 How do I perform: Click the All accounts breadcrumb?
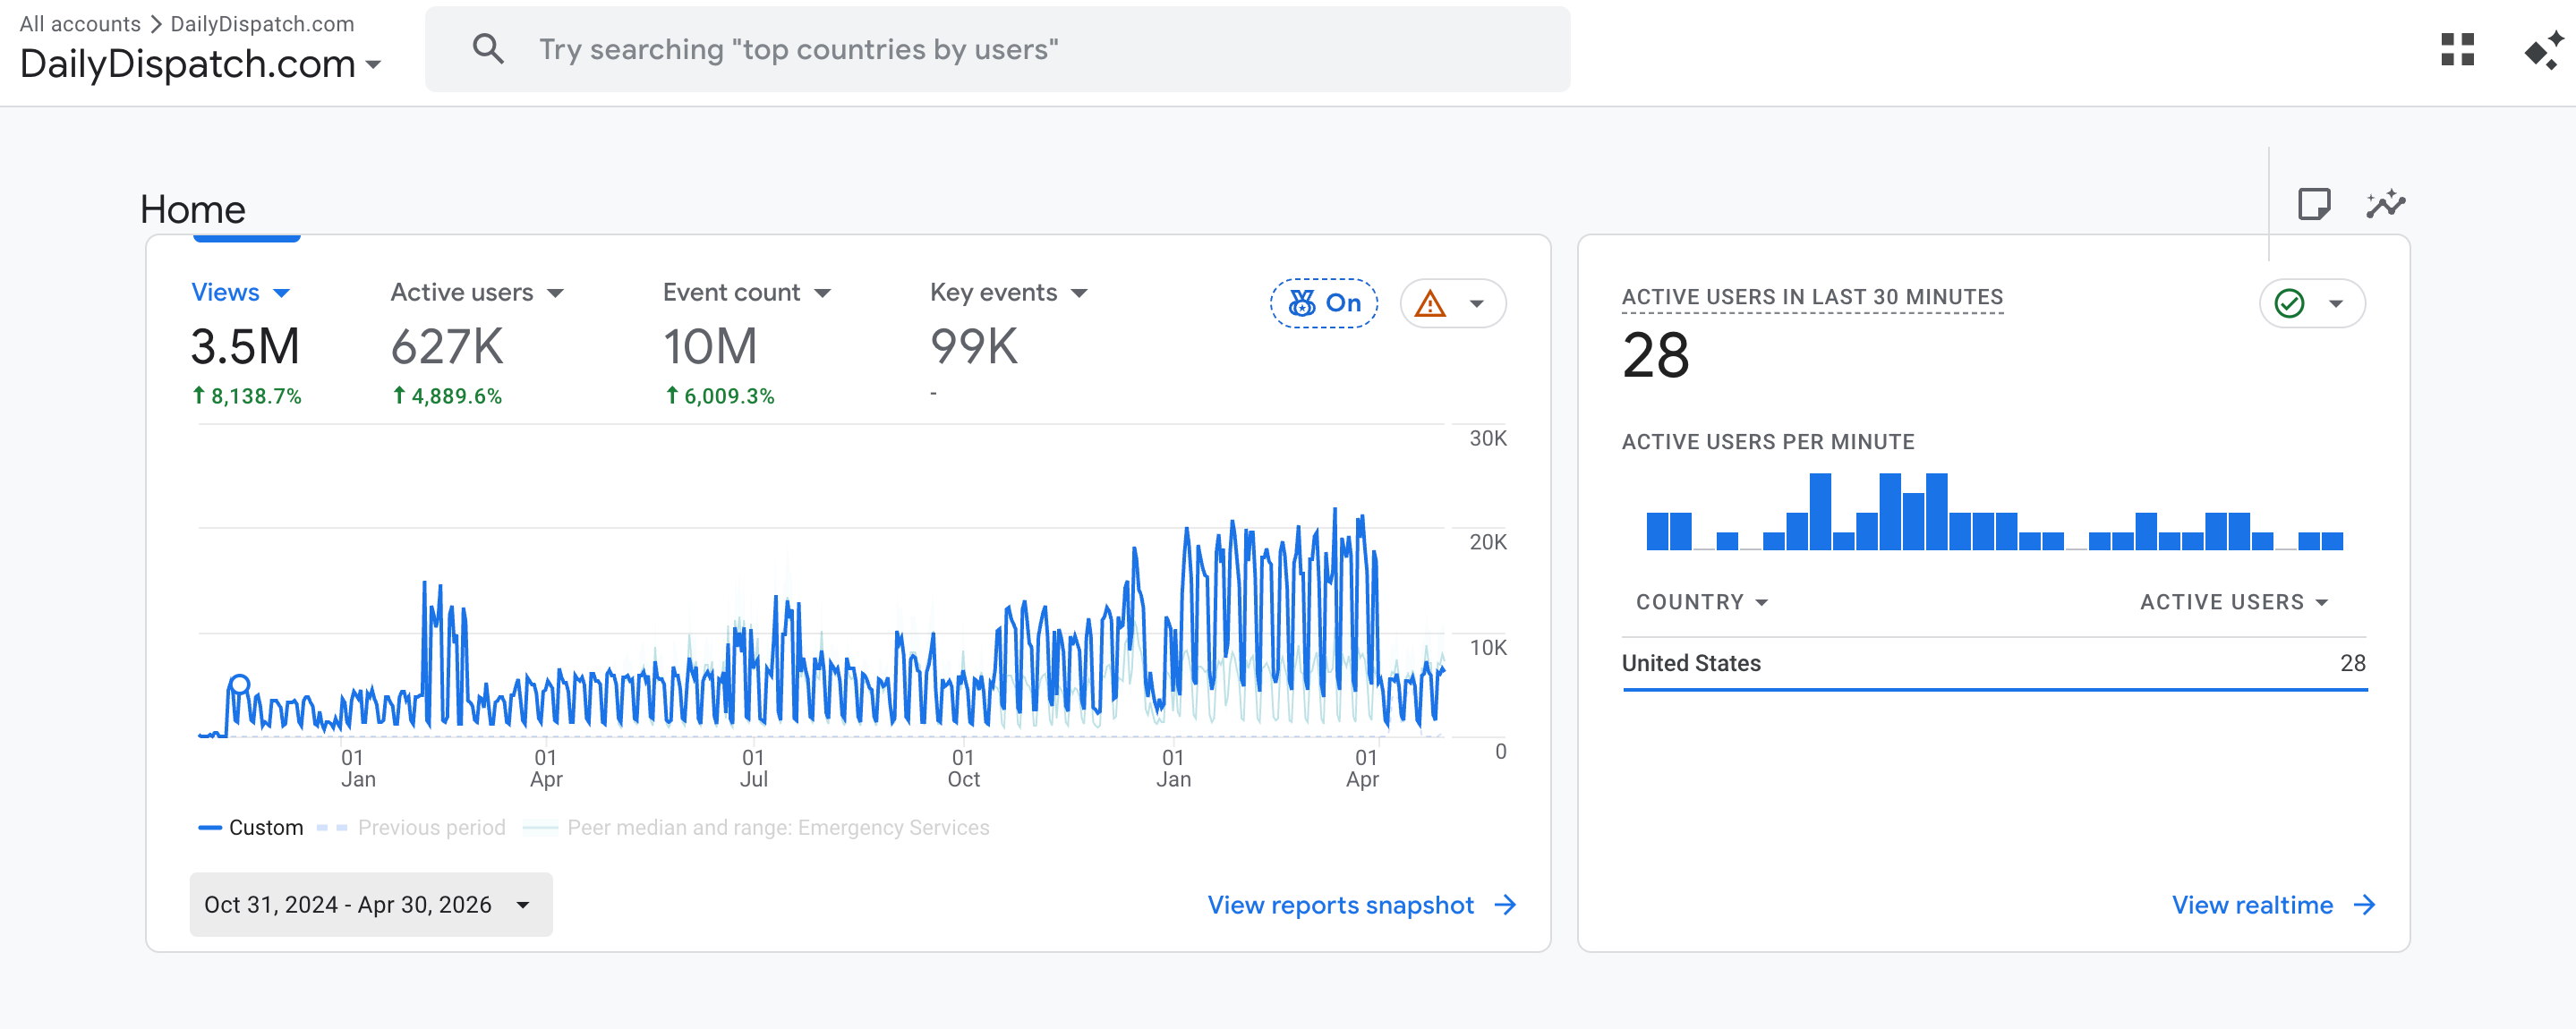[80, 23]
